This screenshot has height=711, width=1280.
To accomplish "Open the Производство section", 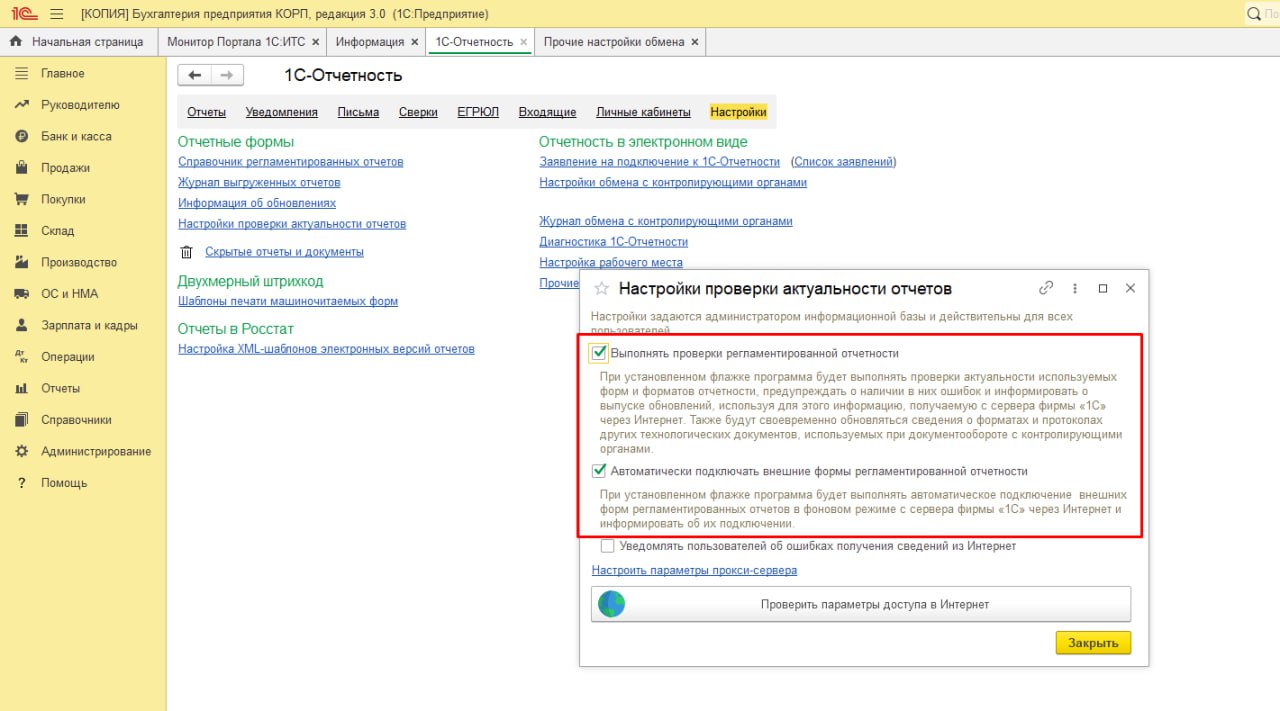I will pyautogui.click(x=79, y=262).
